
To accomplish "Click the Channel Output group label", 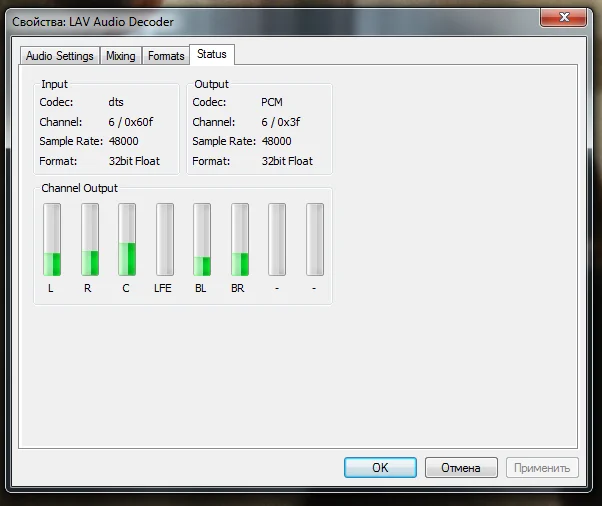I will click(79, 189).
